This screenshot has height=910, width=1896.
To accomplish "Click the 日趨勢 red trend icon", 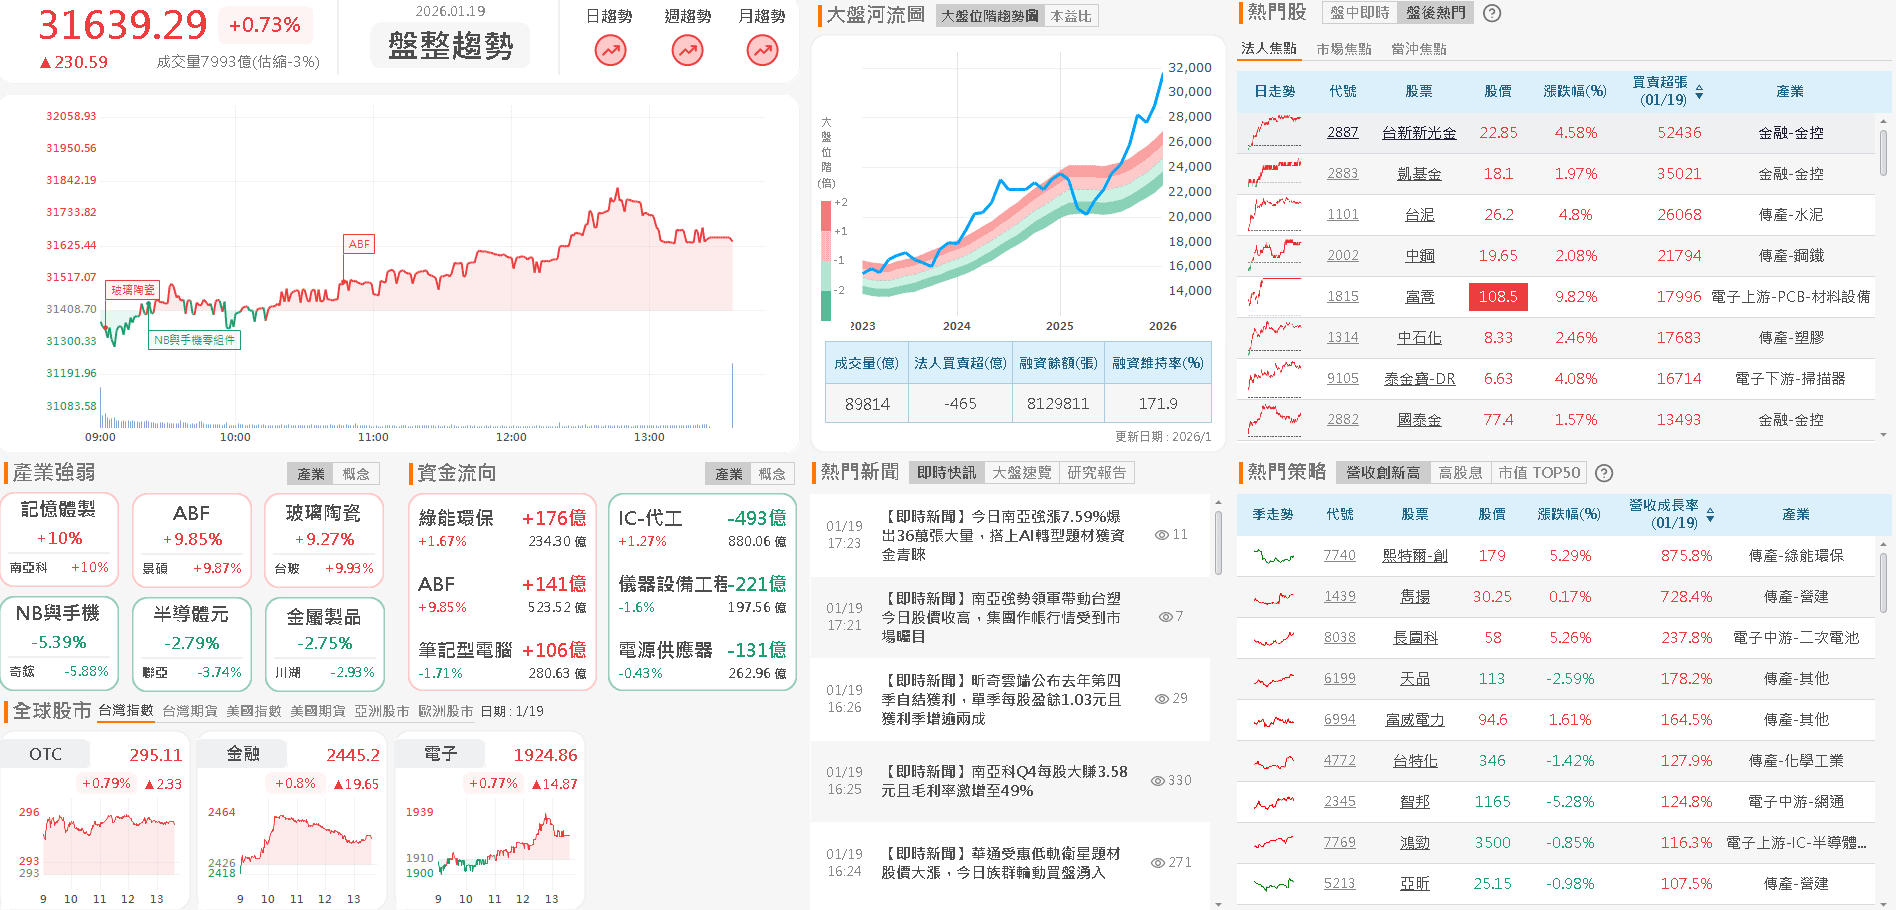I will [610, 48].
